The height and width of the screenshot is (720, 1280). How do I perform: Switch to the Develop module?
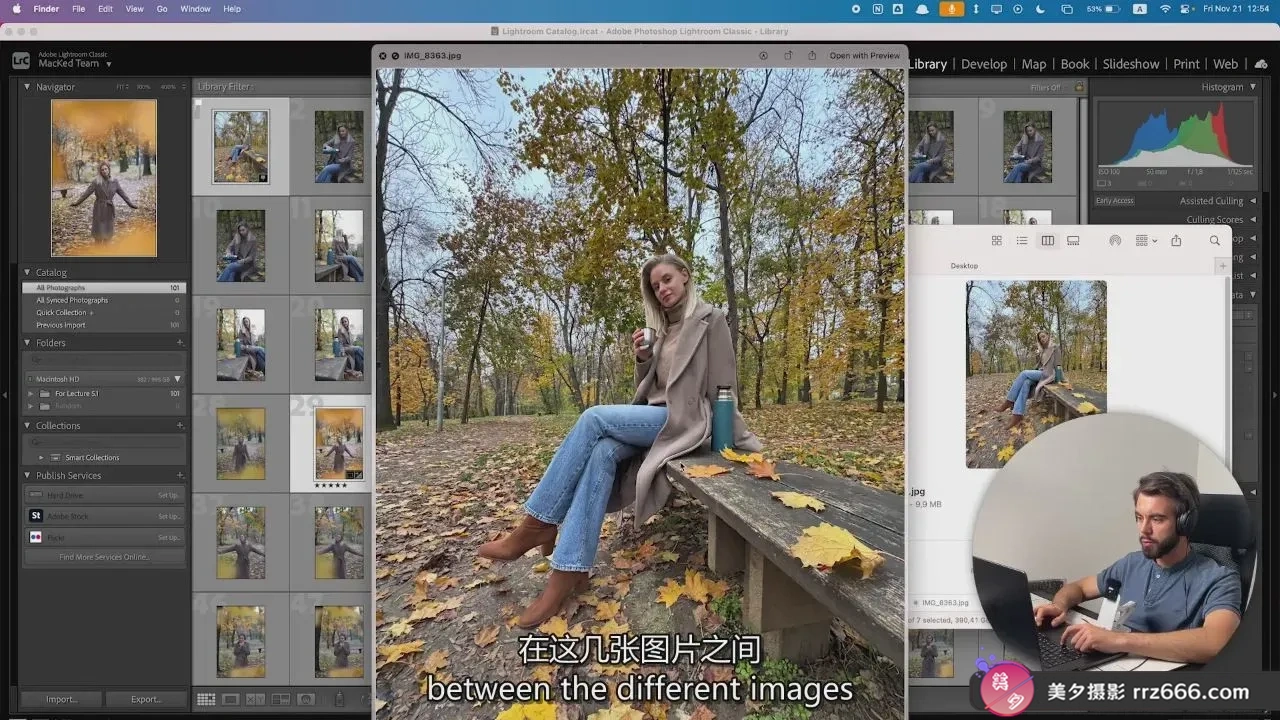tap(984, 64)
